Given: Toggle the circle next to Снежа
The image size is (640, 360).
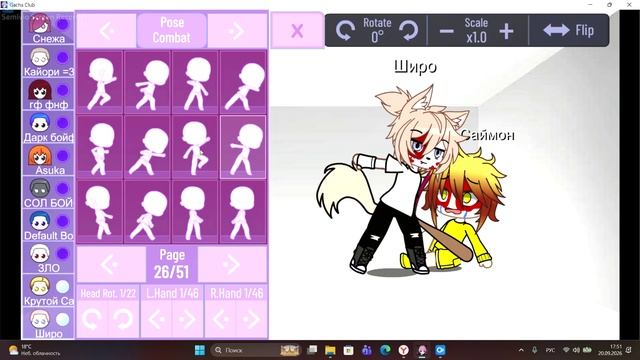Looking at the screenshot, I should click(x=62, y=24).
